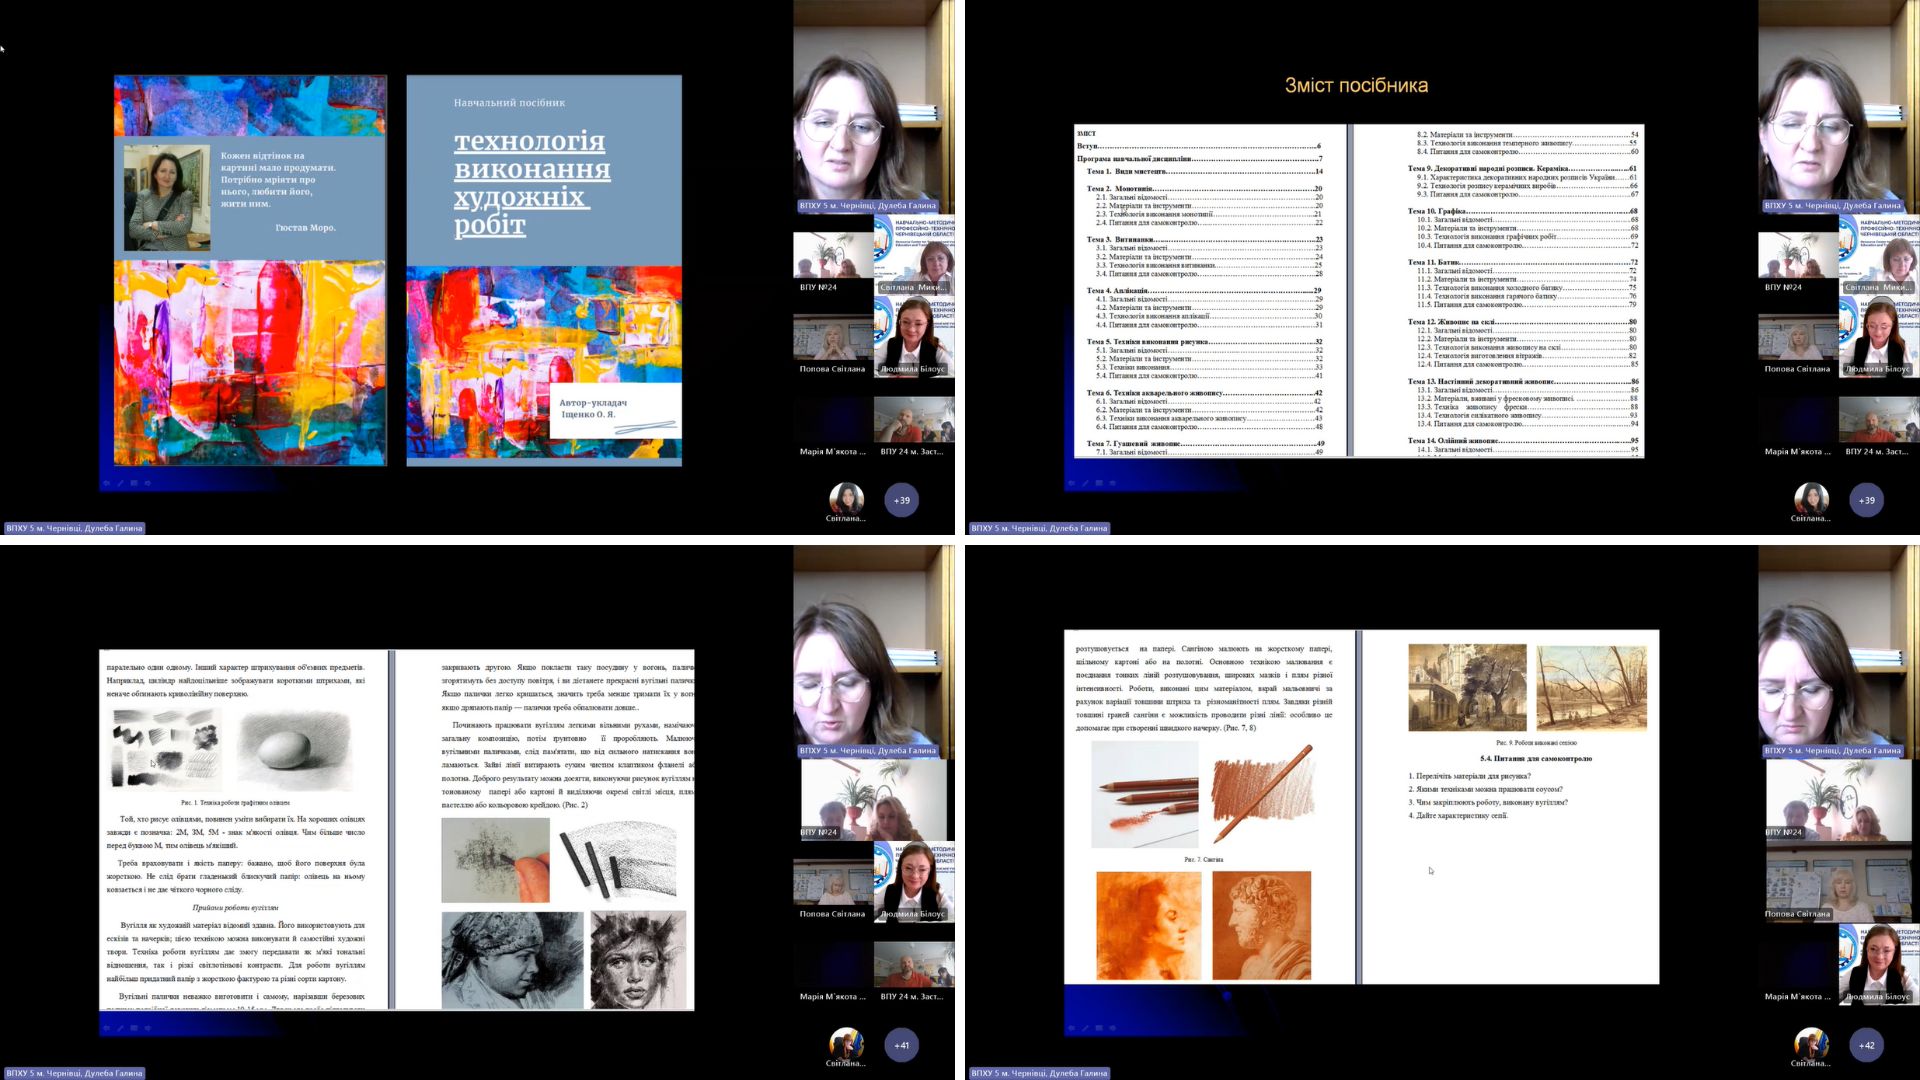Click Світлана Мики... tile beside Зміст посібника slide

1879,255
